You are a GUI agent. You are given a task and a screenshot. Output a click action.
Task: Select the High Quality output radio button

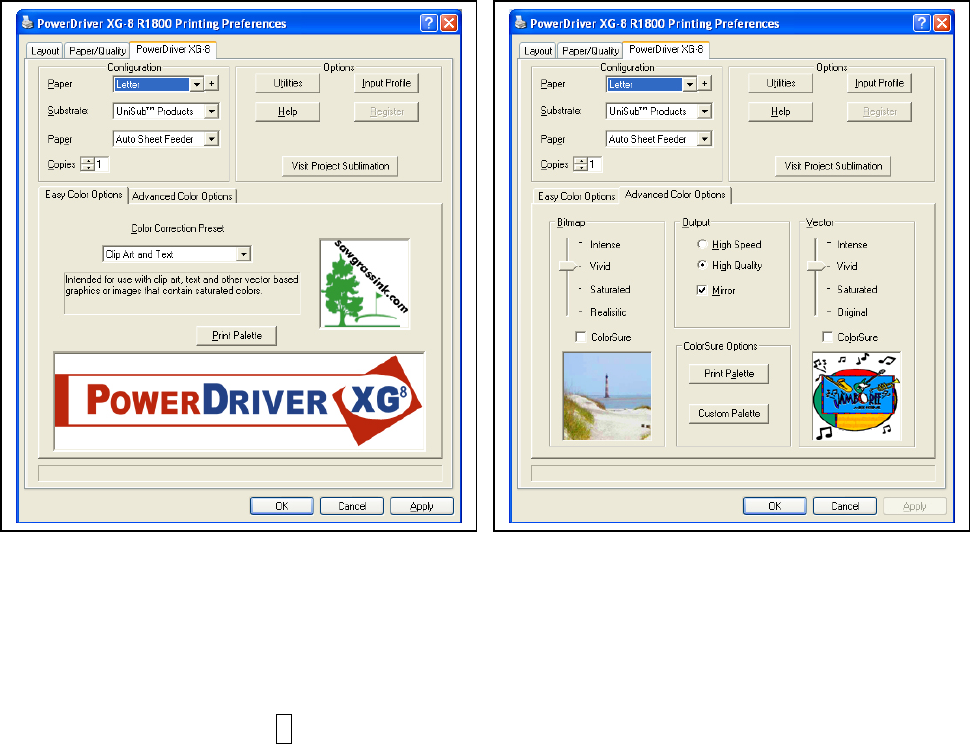pyautogui.click(x=702, y=265)
